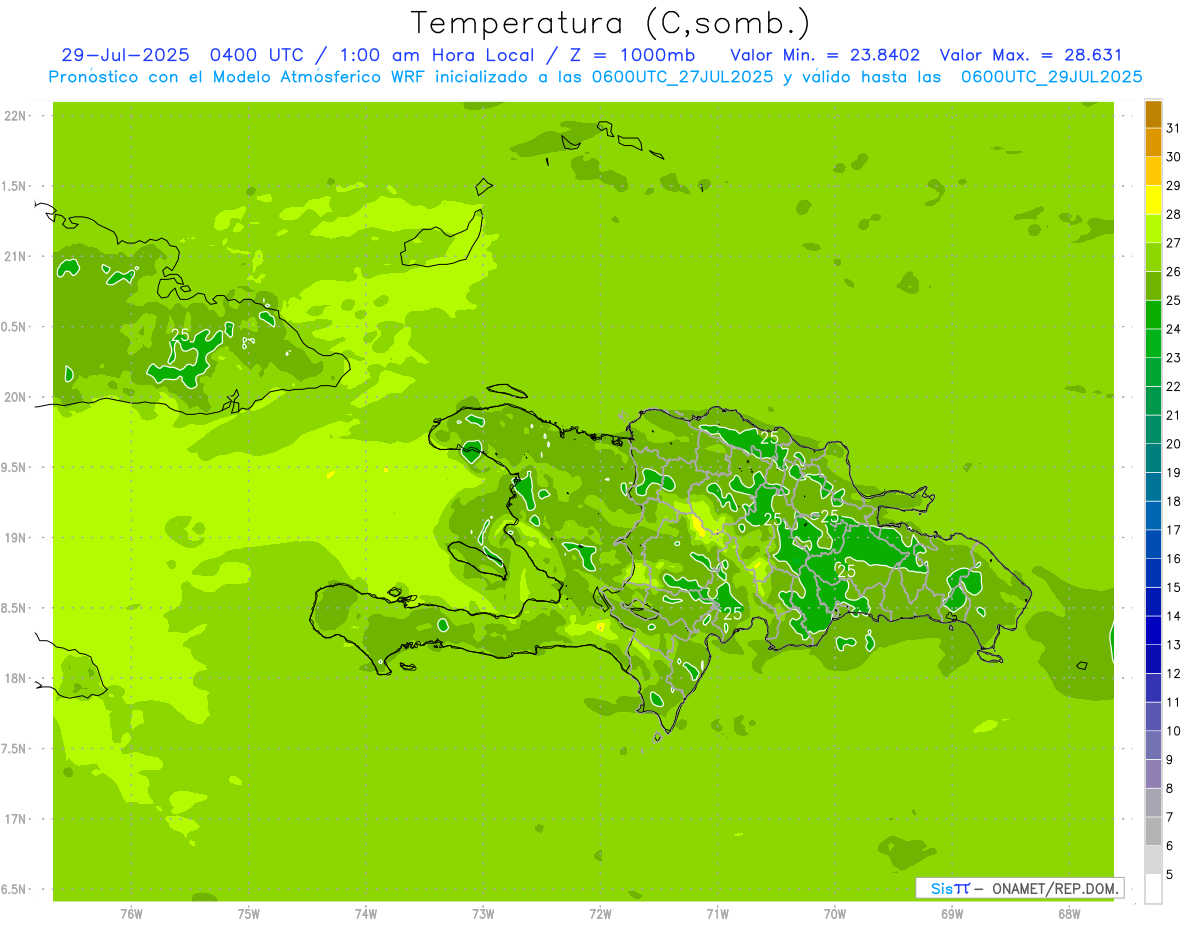Click legend value '28'
The width and height of the screenshot is (1200, 927).
1174,214
